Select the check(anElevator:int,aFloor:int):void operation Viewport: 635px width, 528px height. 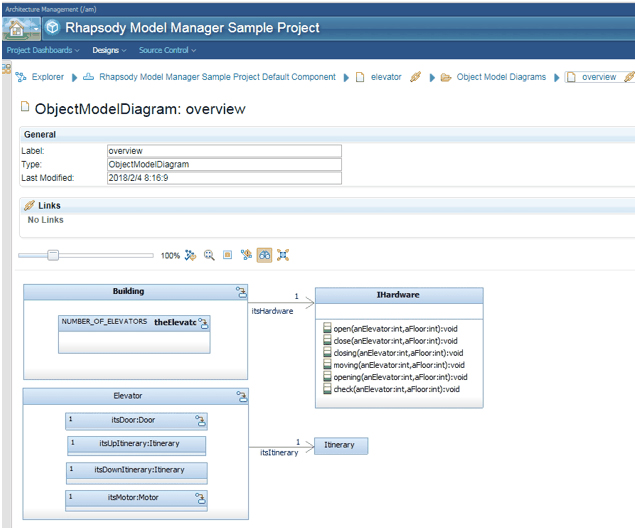pyautogui.click(x=396, y=390)
